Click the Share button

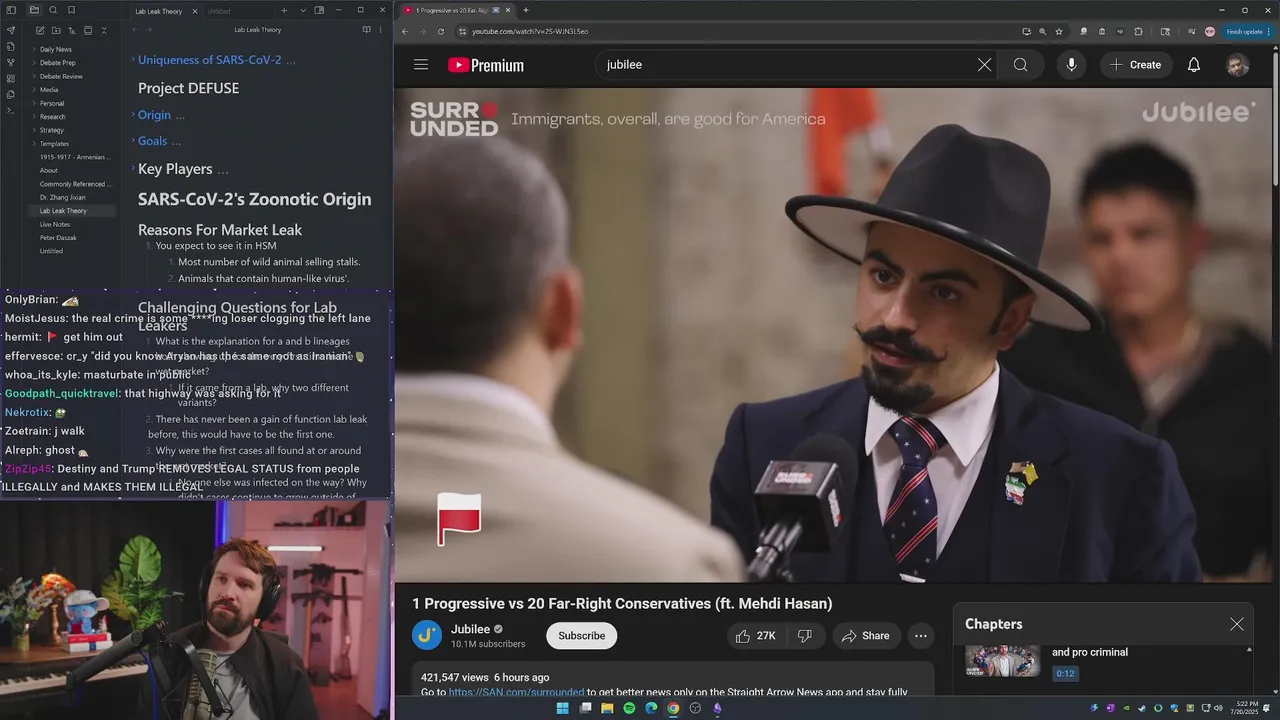[x=866, y=636]
